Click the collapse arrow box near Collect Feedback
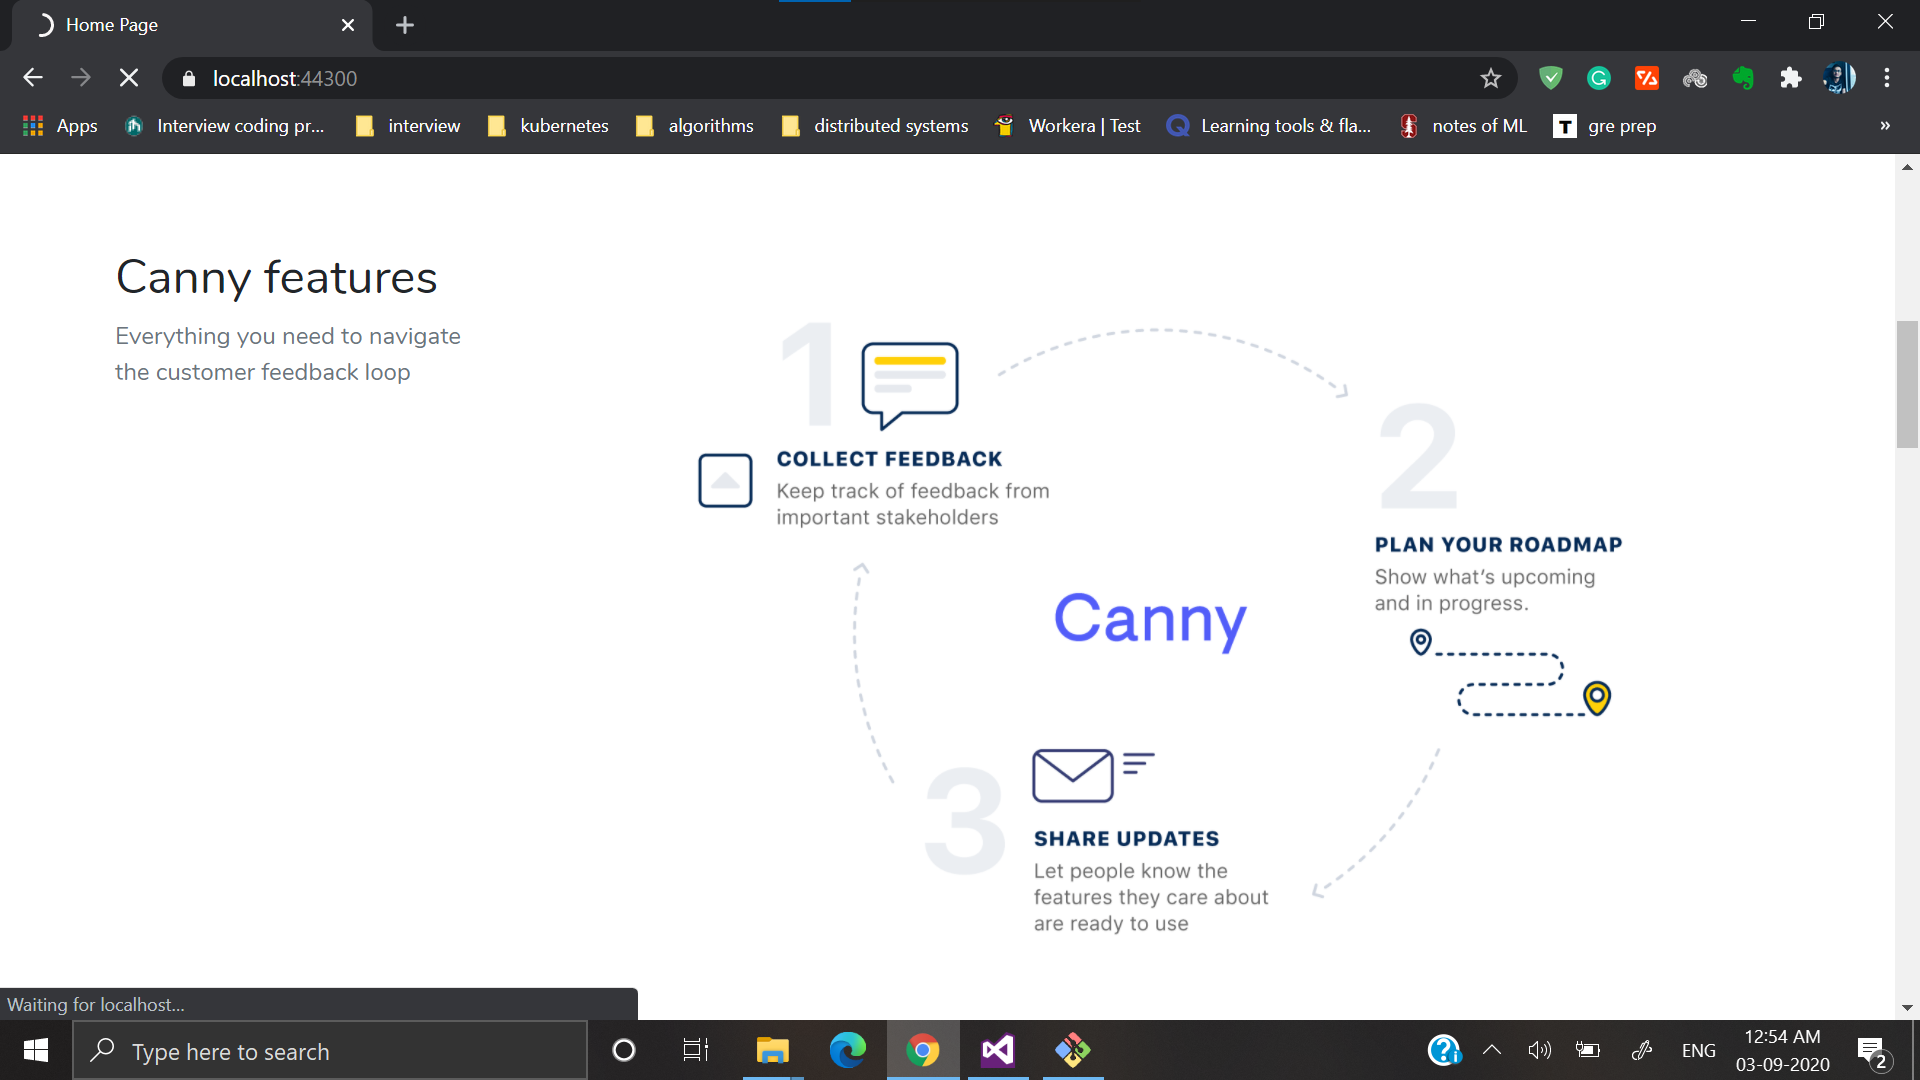 (725, 481)
